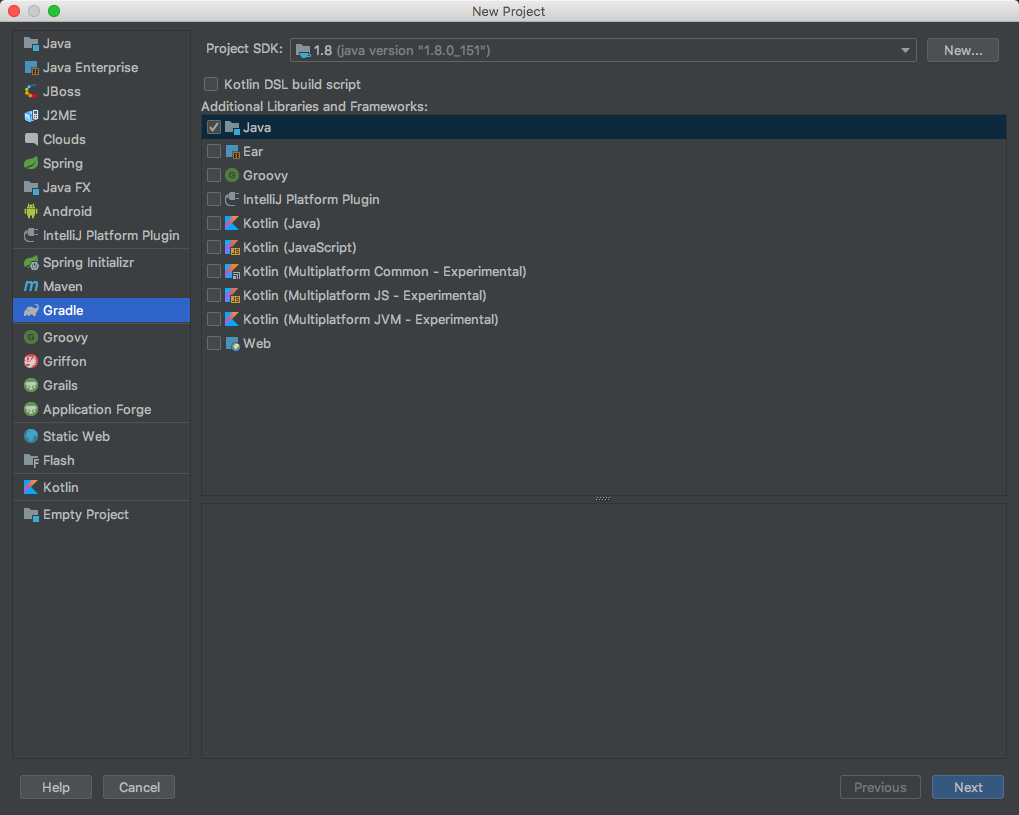Click the J2ME icon in sidebar
The width and height of the screenshot is (1019, 815).
[x=31, y=116]
